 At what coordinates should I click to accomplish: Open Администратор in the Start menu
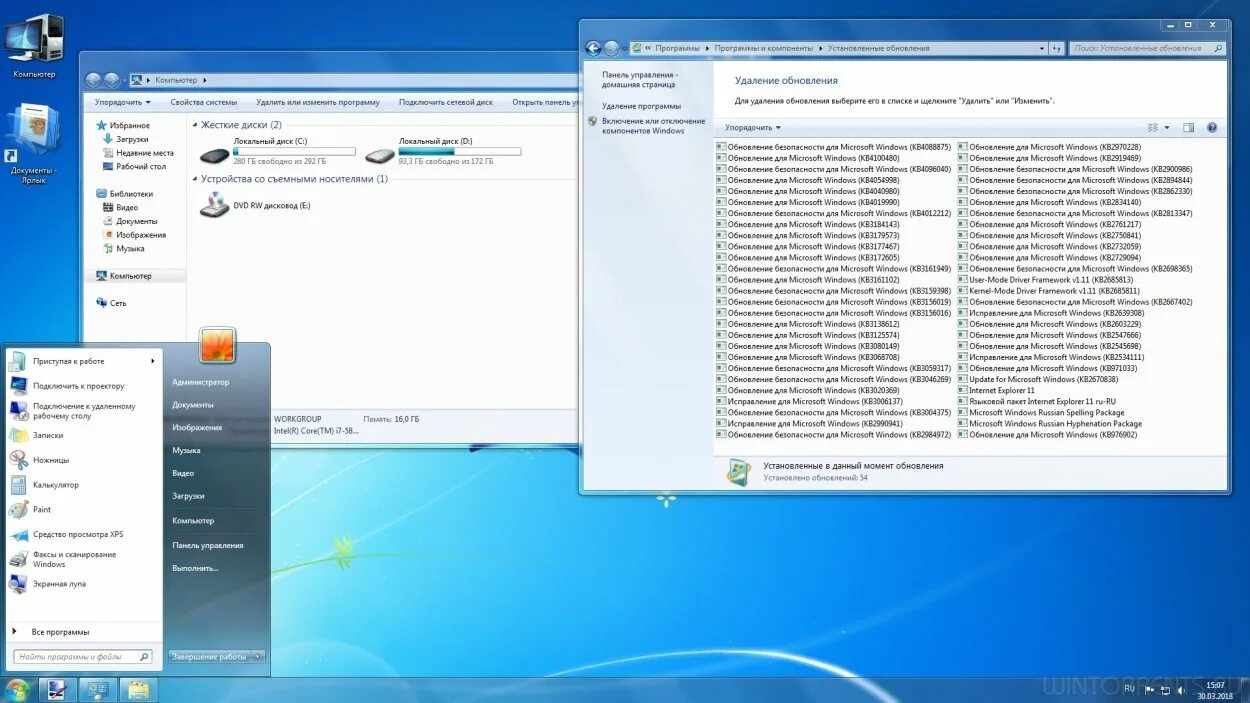click(x=200, y=382)
